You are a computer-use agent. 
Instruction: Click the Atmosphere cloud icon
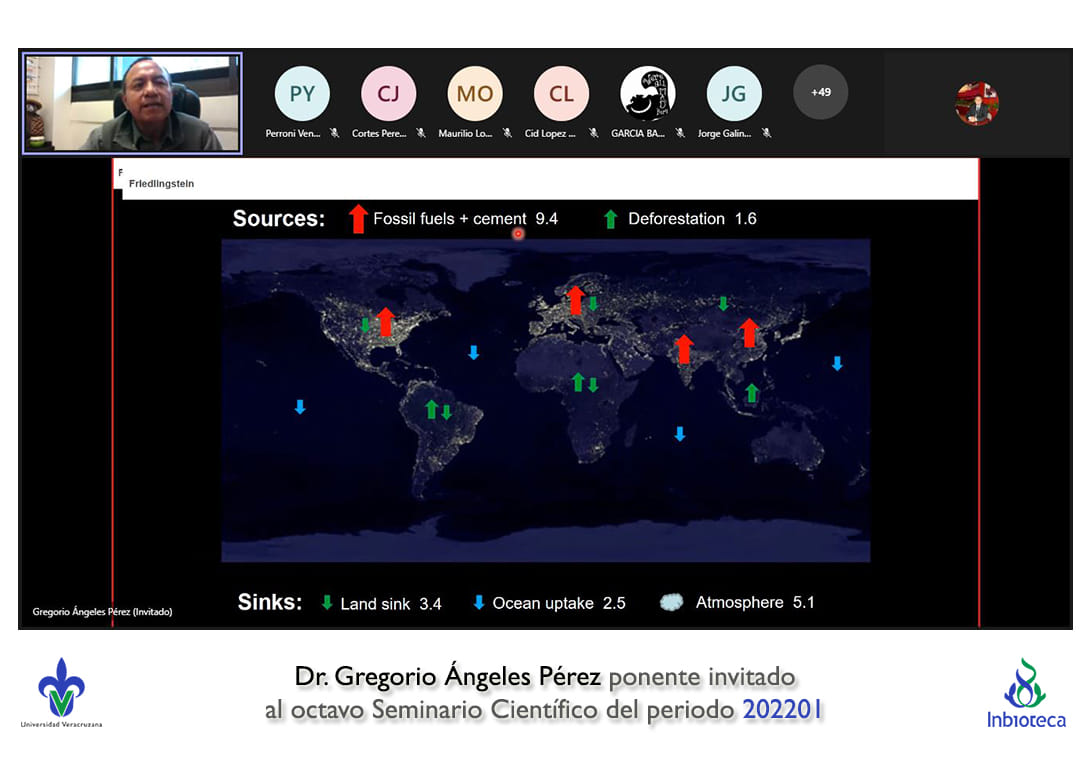672,602
